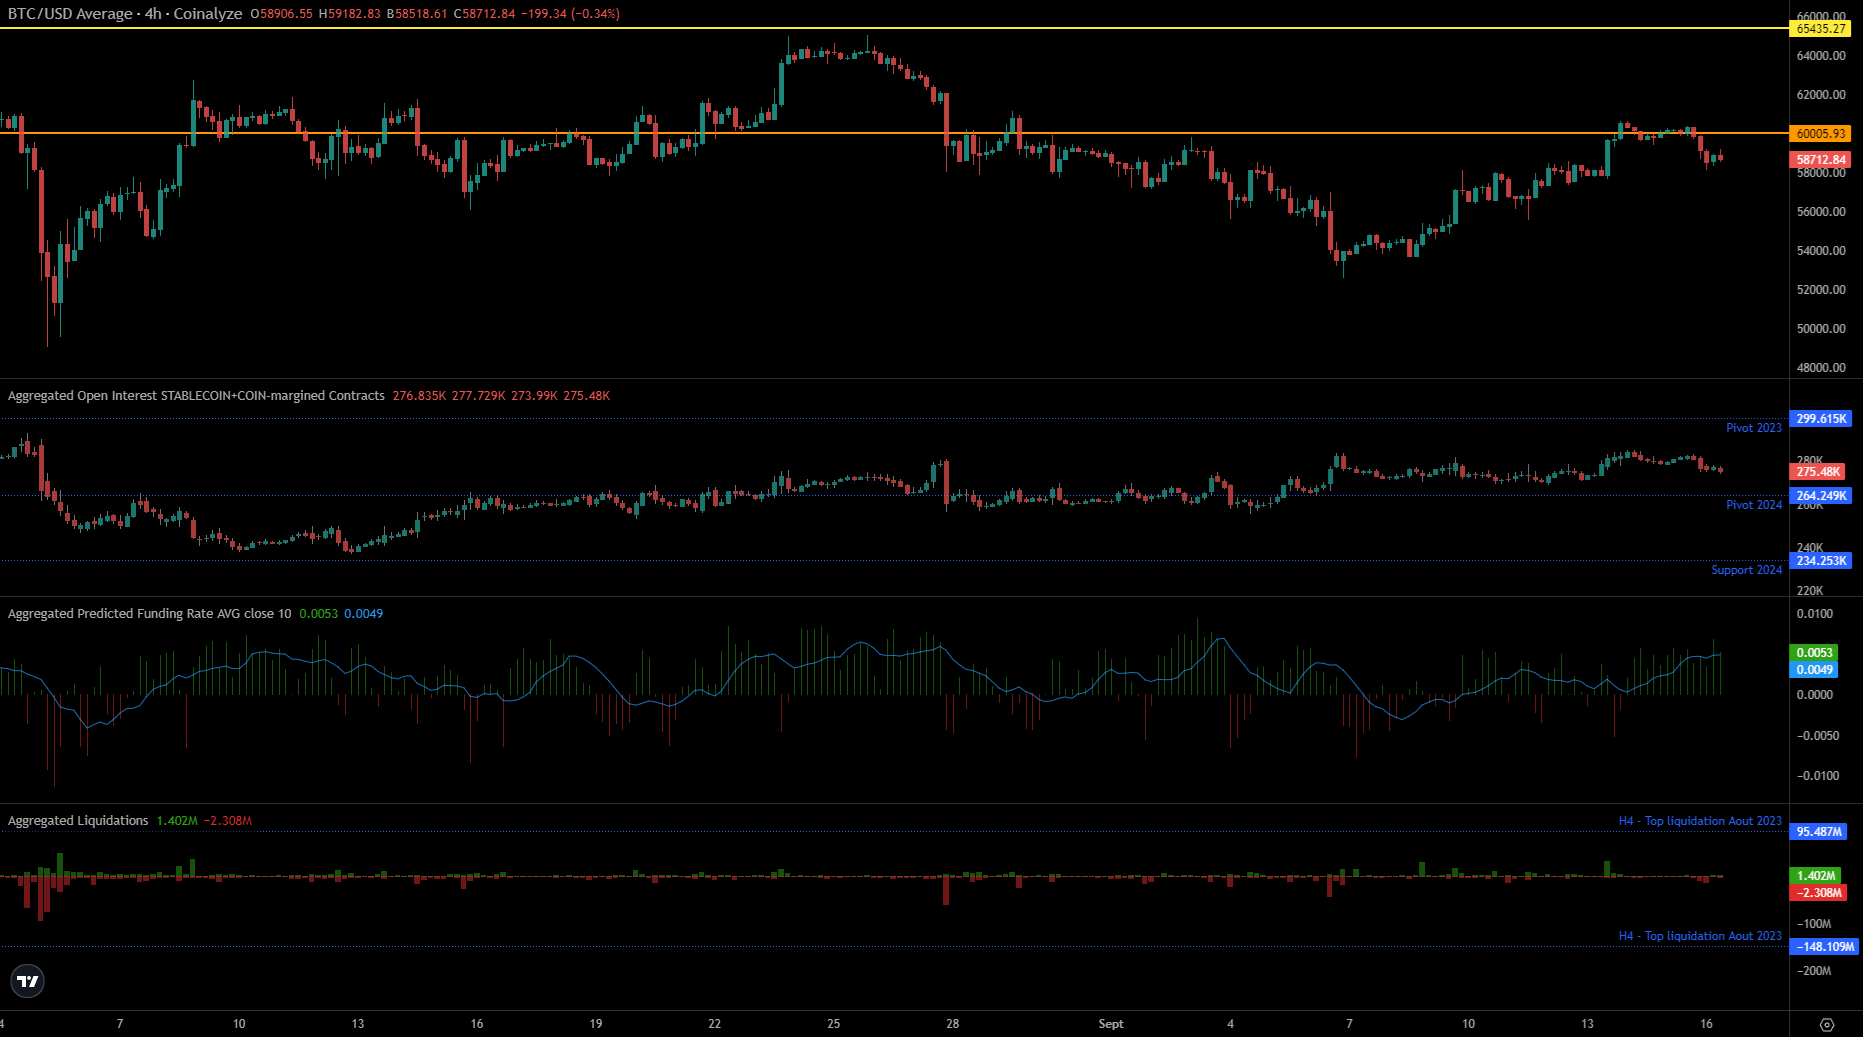Toggle the 65435.27 yellow resistance price label
Viewport: 1863px width, 1037px height.
pyautogui.click(x=1820, y=30)
